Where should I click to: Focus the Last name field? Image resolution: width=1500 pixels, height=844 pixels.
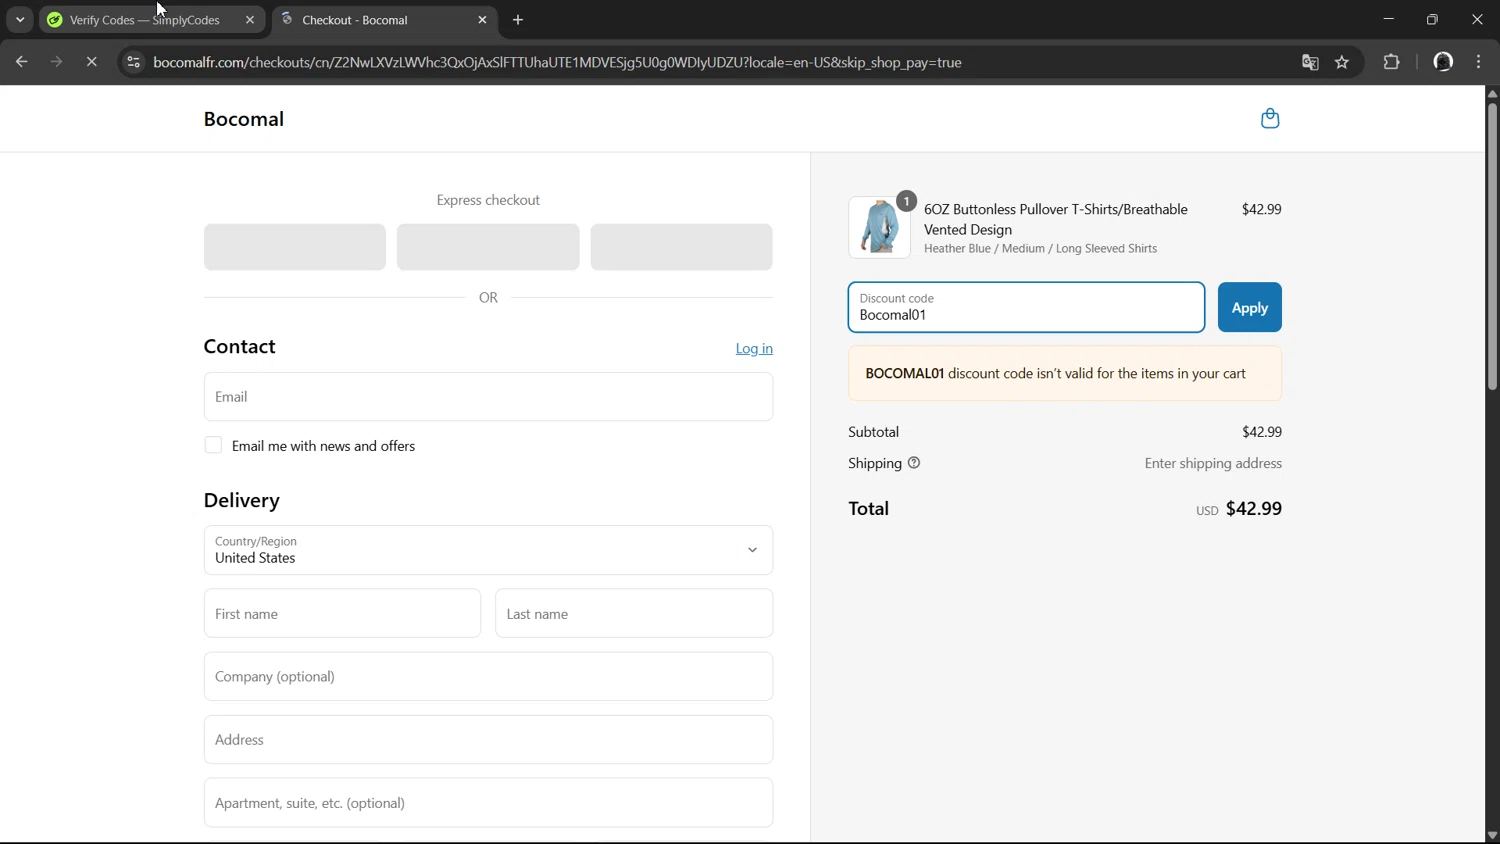(634, 613)
